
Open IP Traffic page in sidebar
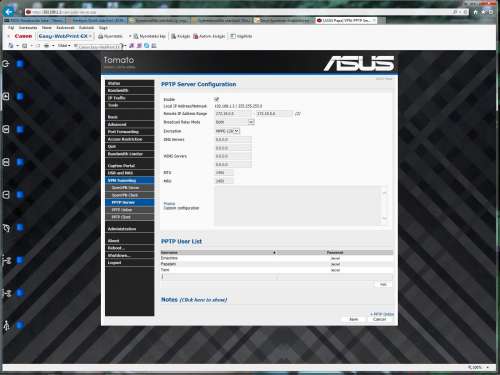130,98
